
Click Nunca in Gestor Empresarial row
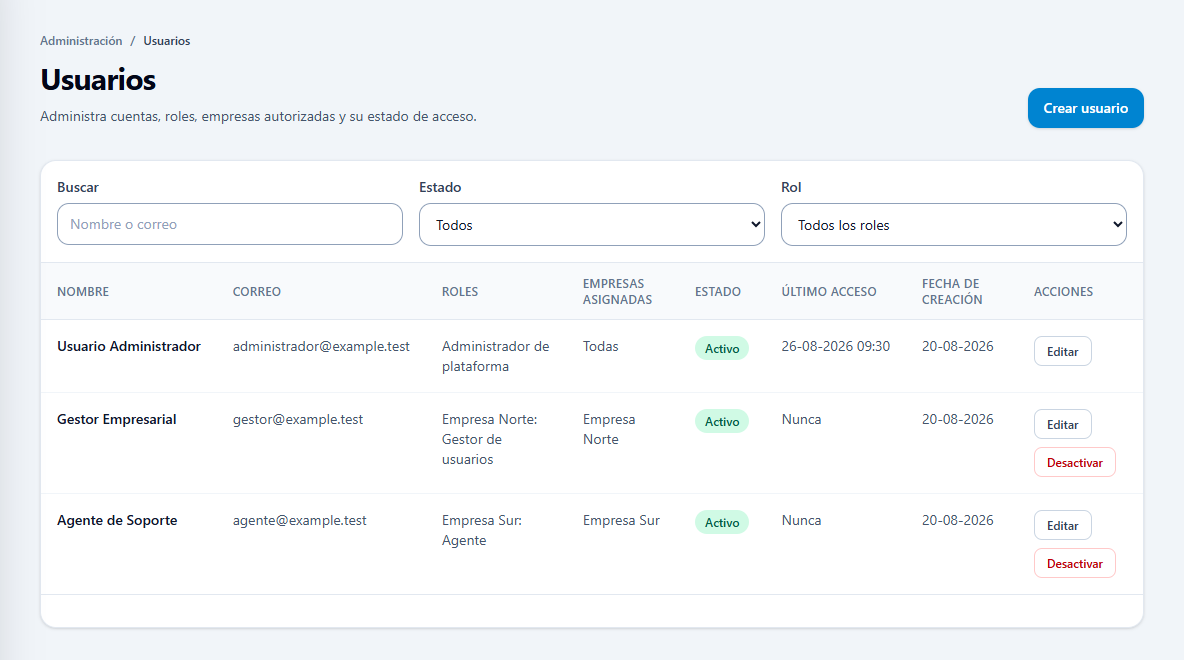(801, 419)
